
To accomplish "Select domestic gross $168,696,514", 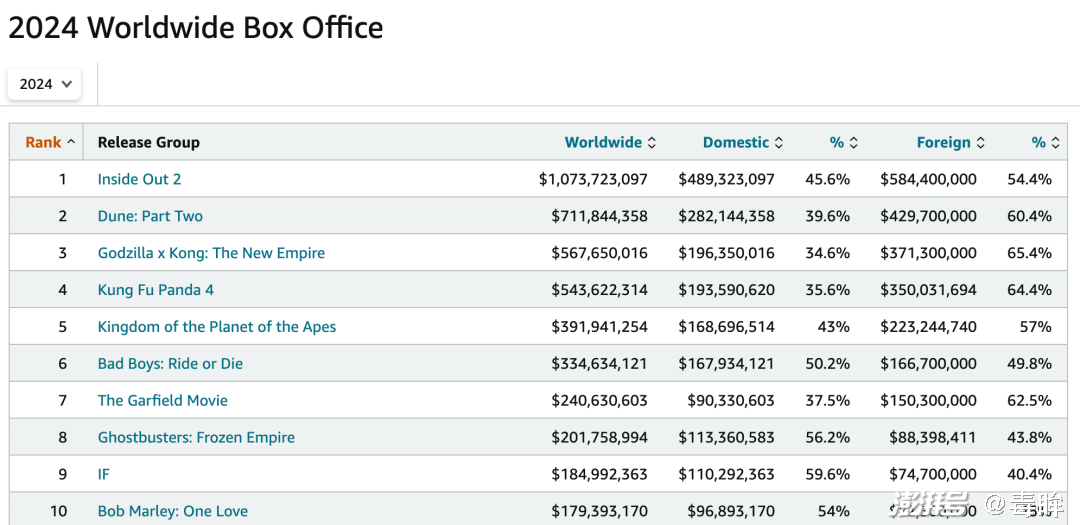I will point(727,327).
